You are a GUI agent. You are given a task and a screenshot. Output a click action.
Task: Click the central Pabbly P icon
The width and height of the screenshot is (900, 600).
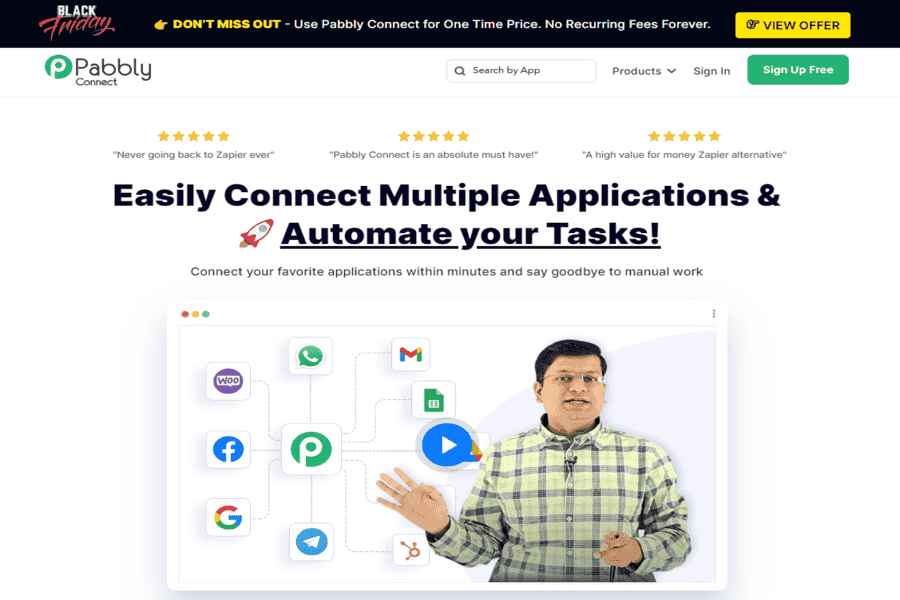click(x=311, y=449)
